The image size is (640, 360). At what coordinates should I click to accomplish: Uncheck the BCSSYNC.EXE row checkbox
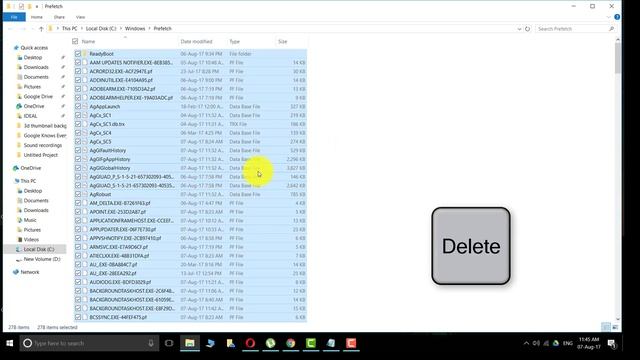[x=78, y=317]
